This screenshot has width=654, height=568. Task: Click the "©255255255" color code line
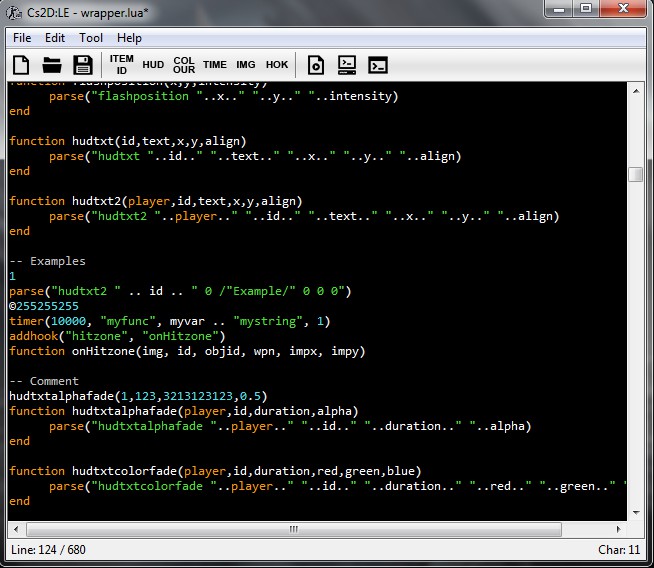44,306
